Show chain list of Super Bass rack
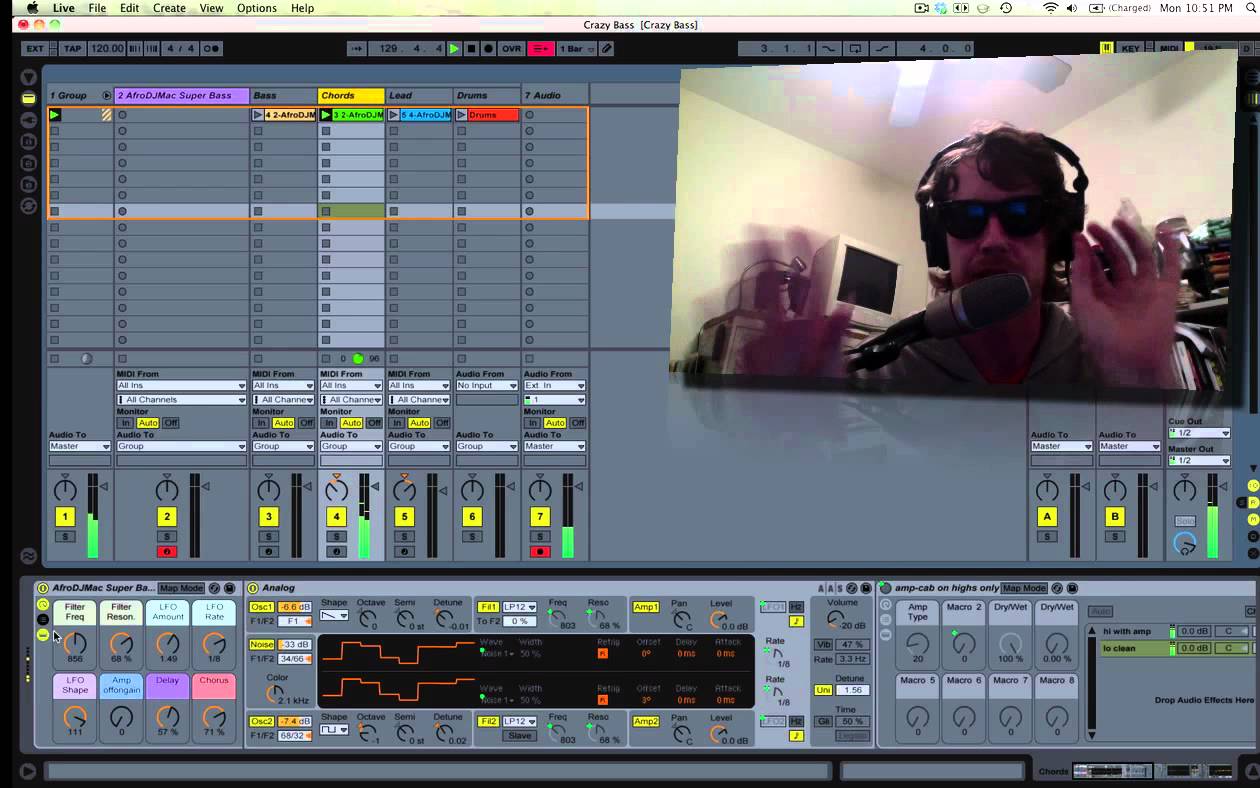The image size is (1260, 788). click(43, 619)
